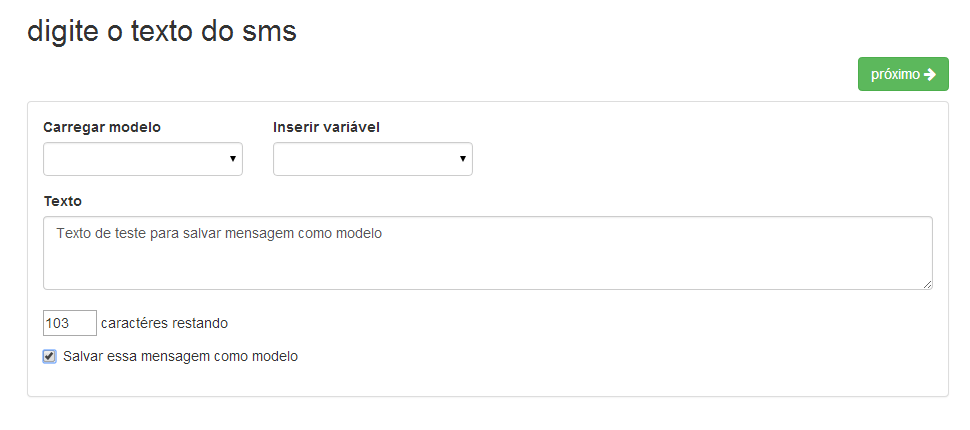Click the heading digite o texto do sms
Viewport: 970px width, 430px height.
pyautogui.click(x=162, y=31)
